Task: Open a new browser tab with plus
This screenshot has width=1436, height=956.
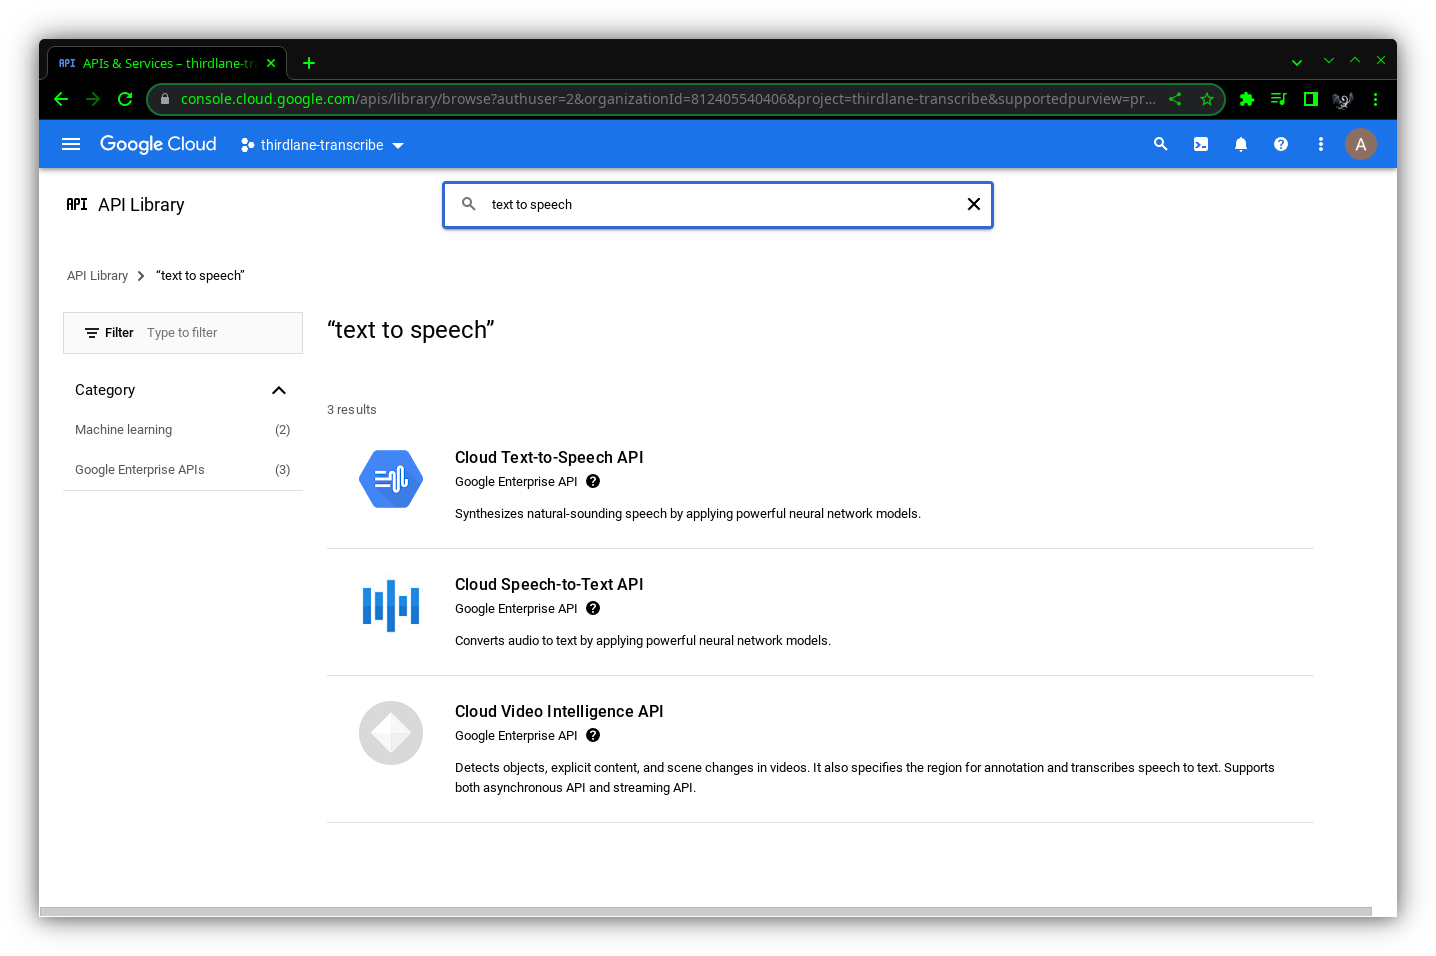Action: (x=309, y=63)
